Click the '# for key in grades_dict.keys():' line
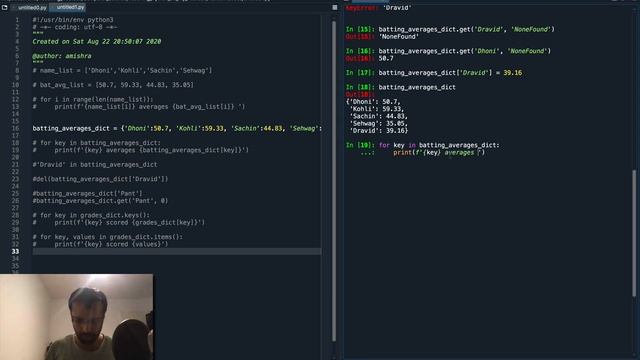The width and height of the screenshot is (640, 360). click(91, 215)
